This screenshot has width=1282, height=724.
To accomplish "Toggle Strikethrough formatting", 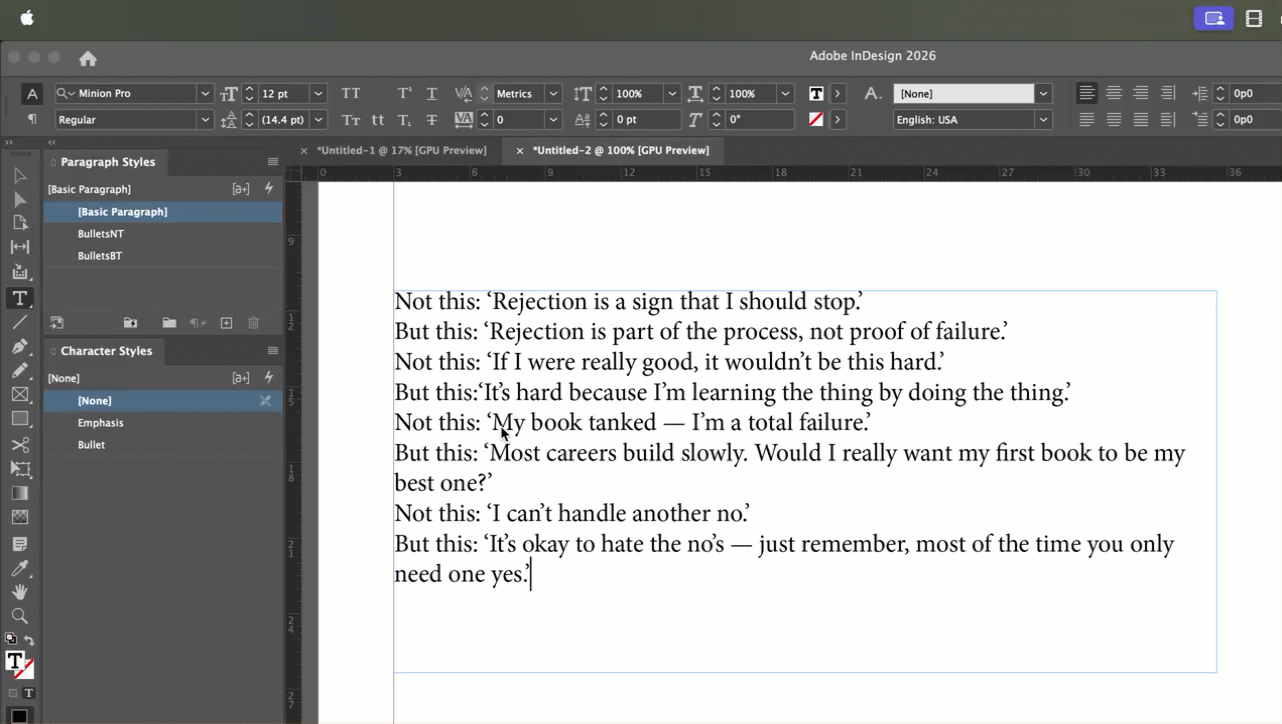I will coord(432,120).
